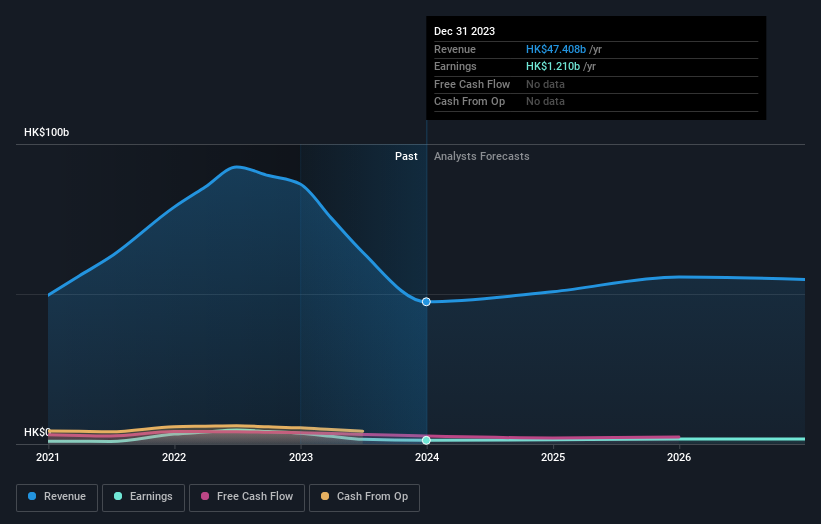Click the 2025 x-axis label

[553, 457]
